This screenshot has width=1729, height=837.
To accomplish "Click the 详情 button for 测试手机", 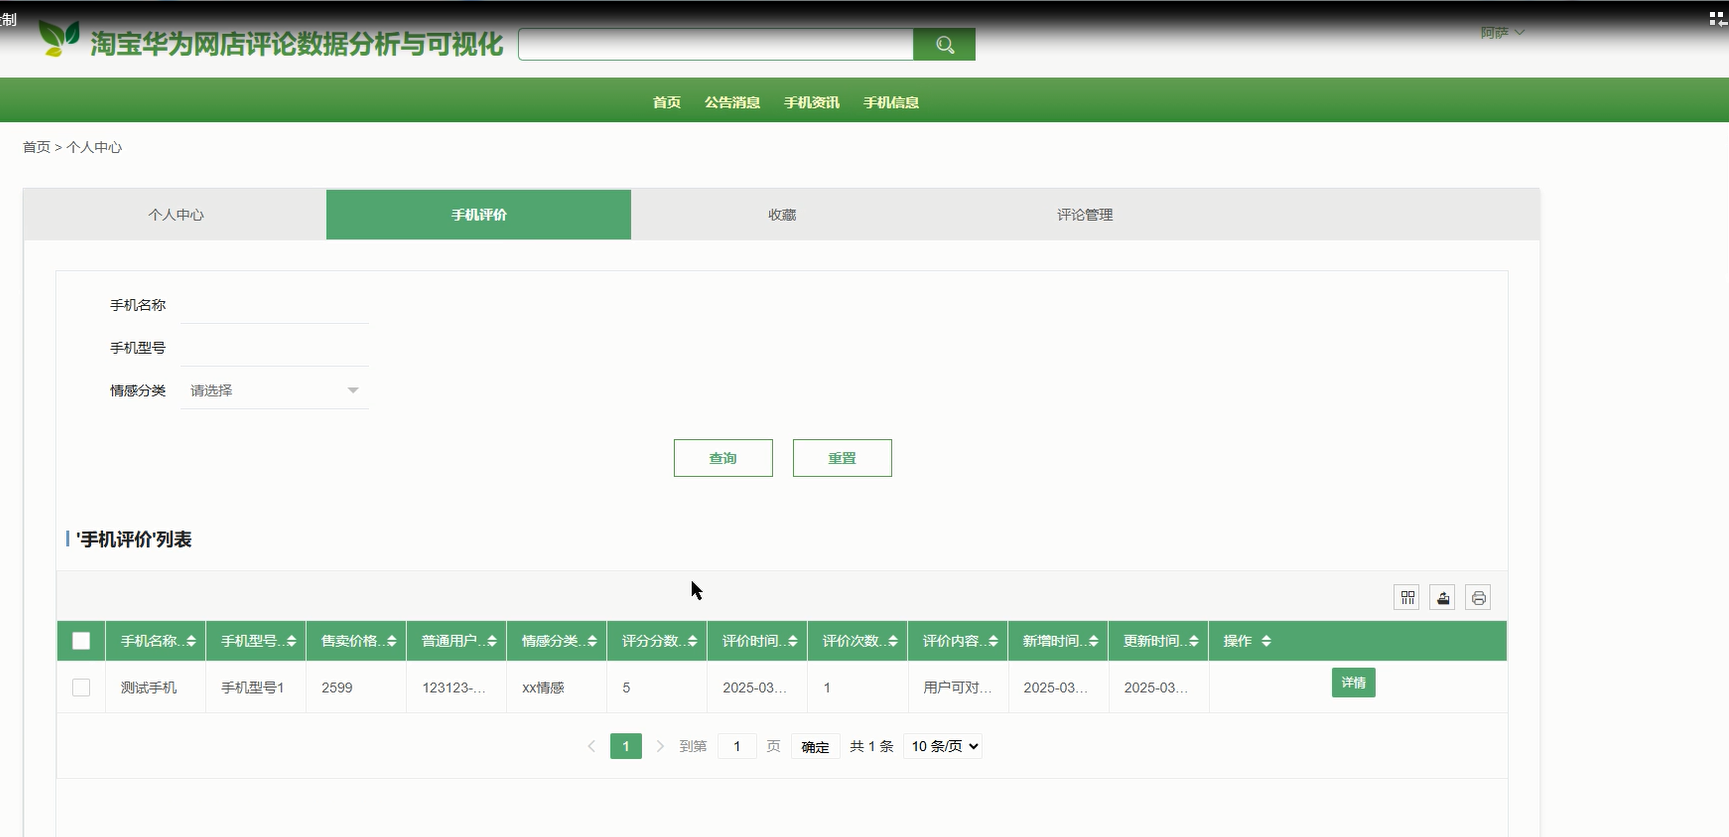I will click(1353, 683).
